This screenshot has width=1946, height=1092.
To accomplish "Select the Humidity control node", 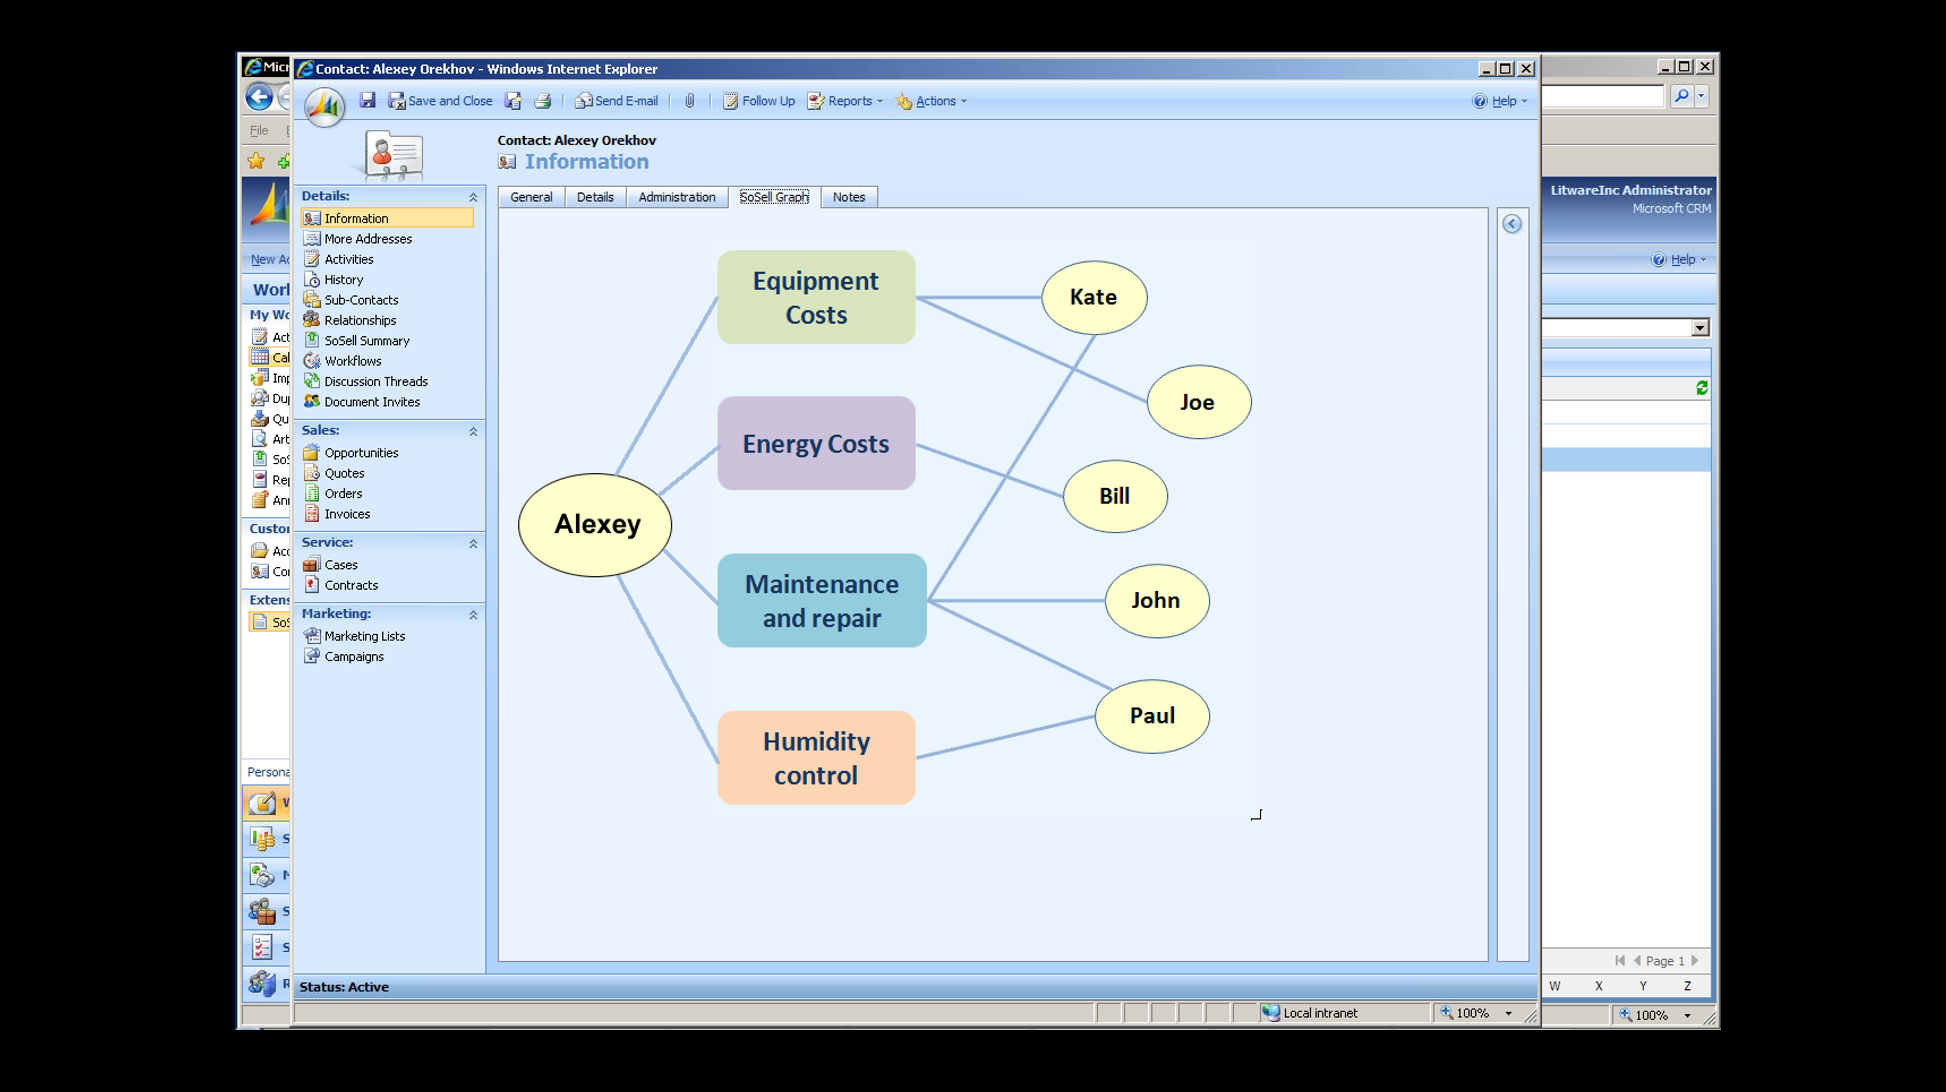I will pos(815,758).
